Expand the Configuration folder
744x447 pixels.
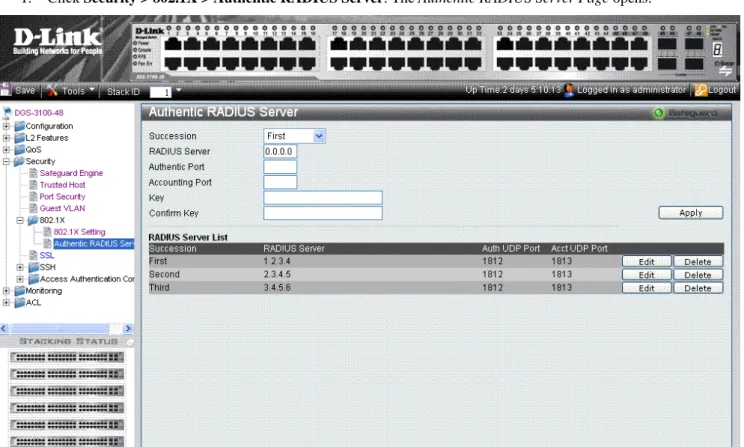(x=6, y=126)
